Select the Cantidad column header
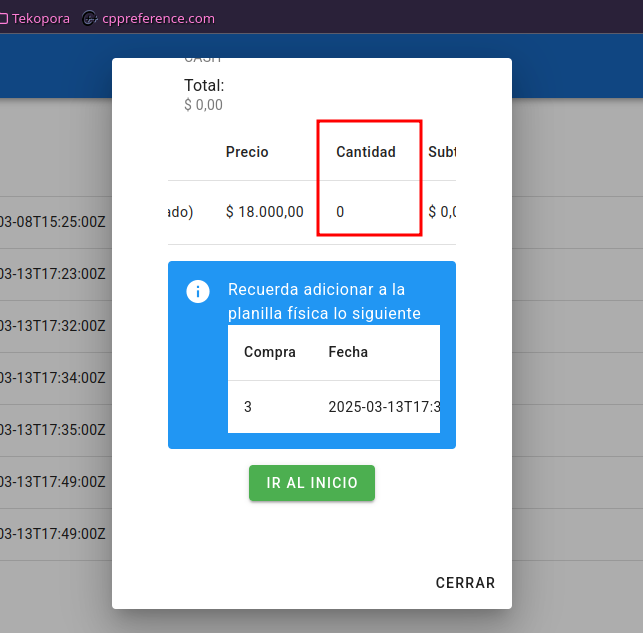The image size is (643, 633). 366,152
